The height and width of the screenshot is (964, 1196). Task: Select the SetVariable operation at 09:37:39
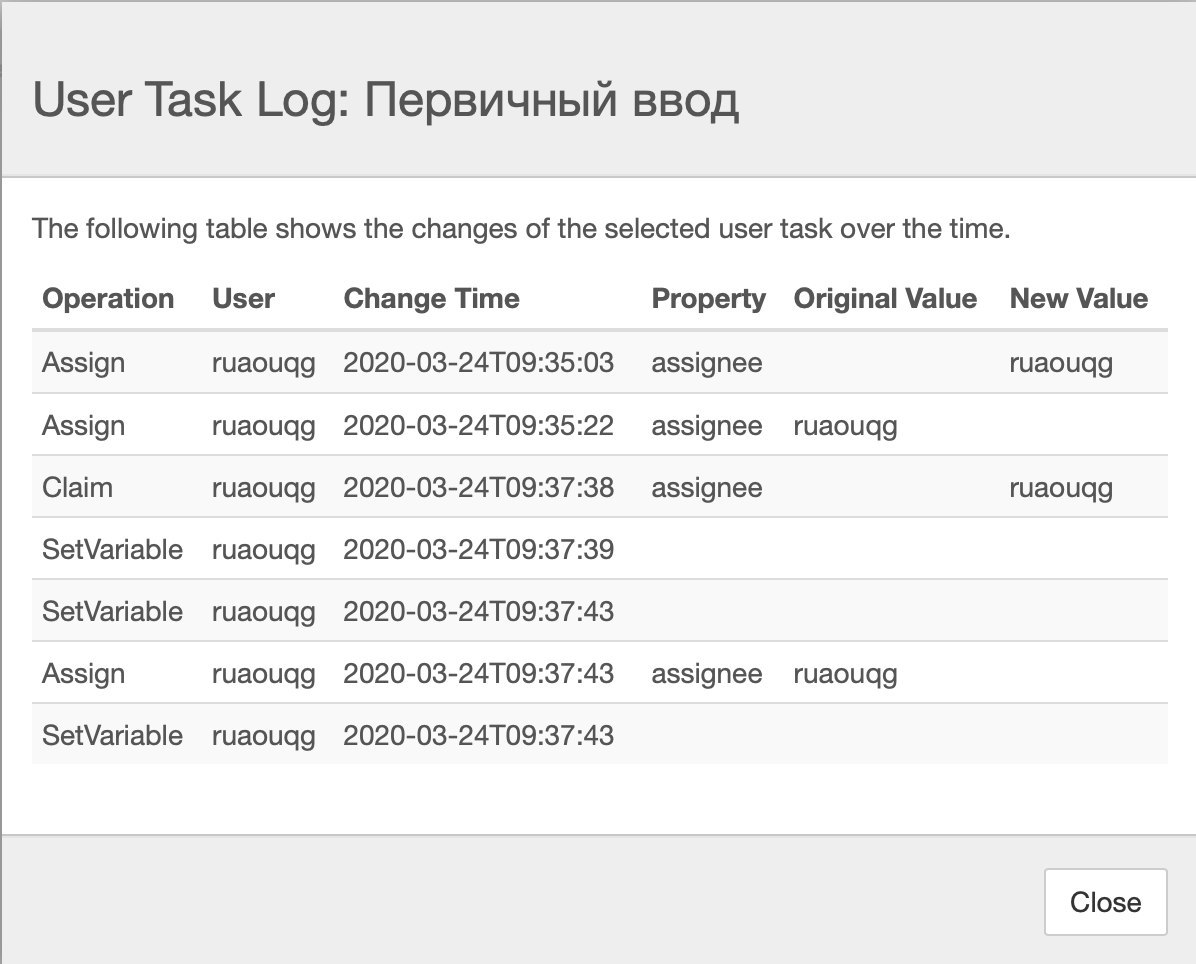pos(112,549)
